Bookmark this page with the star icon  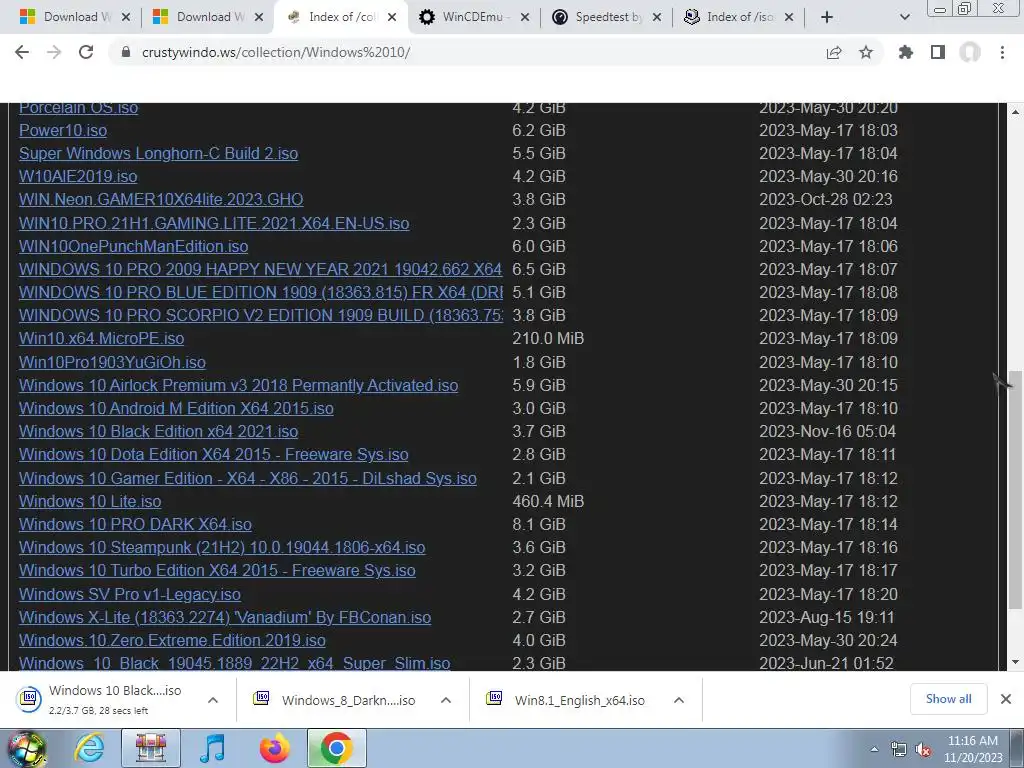pos(866,52)
